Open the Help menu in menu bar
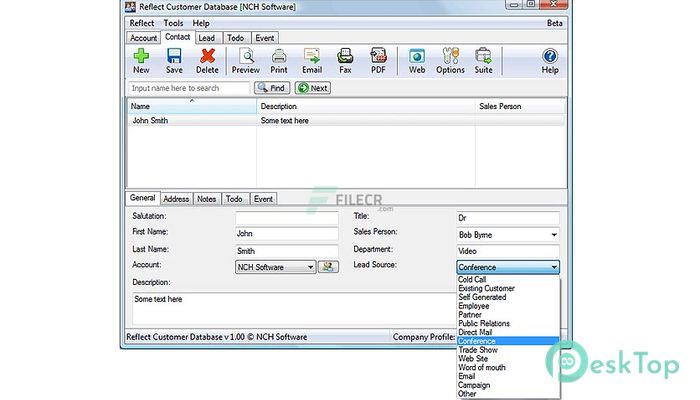Viewport: 700px width, 400px height. coord(201,23)
